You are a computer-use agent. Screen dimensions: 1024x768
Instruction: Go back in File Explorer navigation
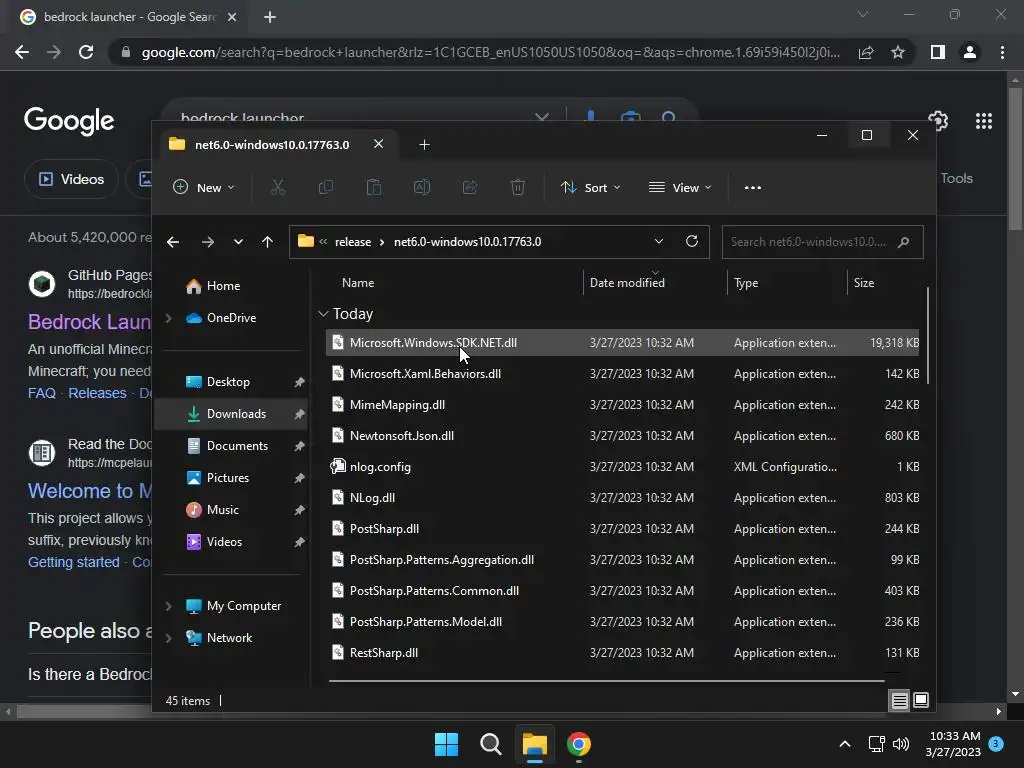click(173, 242)
